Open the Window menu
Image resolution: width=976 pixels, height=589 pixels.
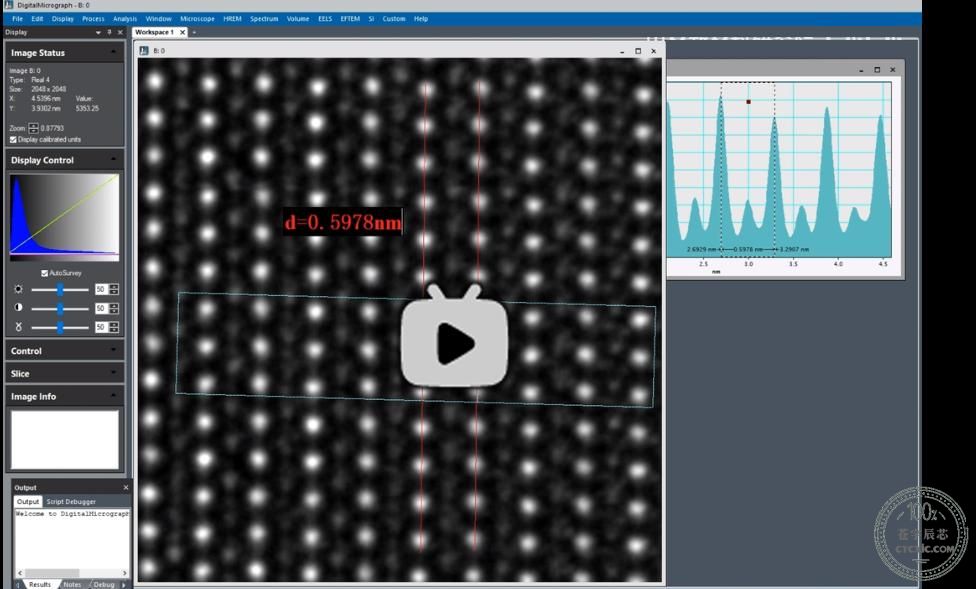(159, 19)
